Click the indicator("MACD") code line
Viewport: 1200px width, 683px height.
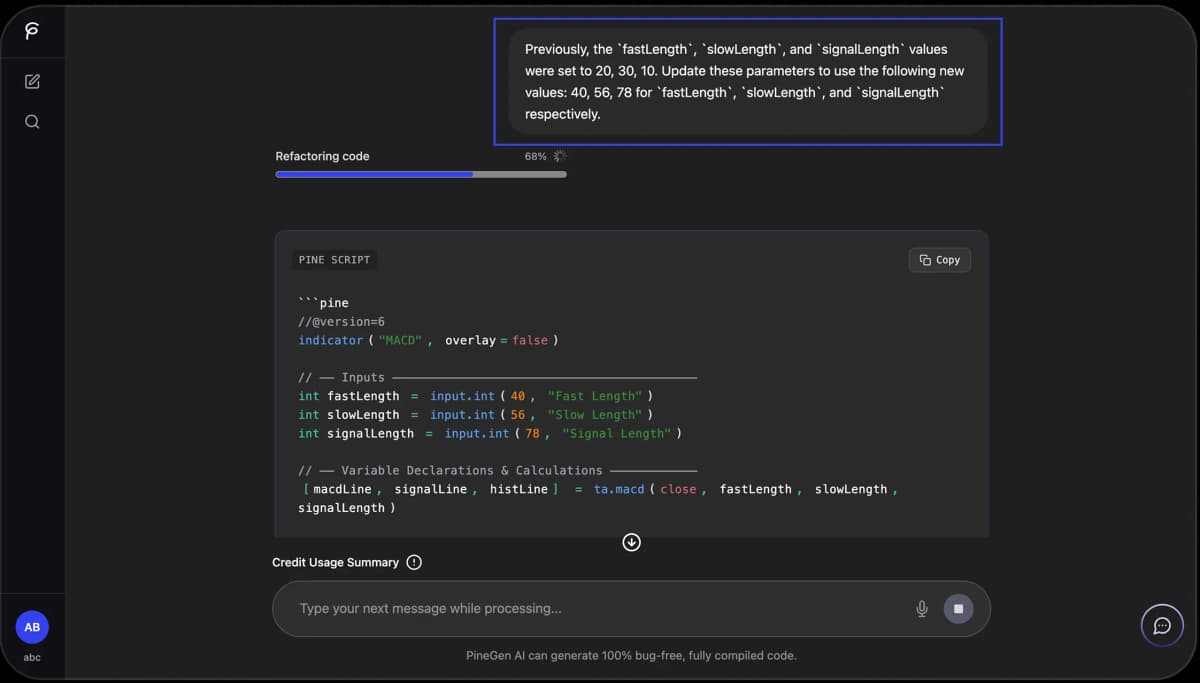coord(428,340)
